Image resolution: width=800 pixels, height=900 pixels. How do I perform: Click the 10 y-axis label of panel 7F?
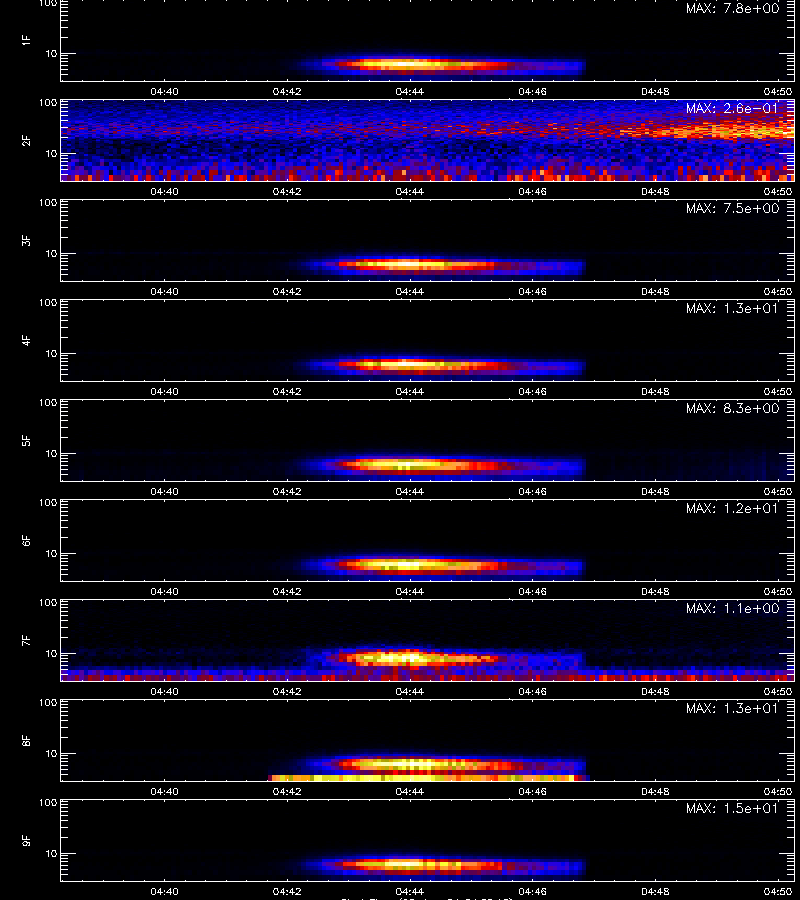[x=52, y=653]
